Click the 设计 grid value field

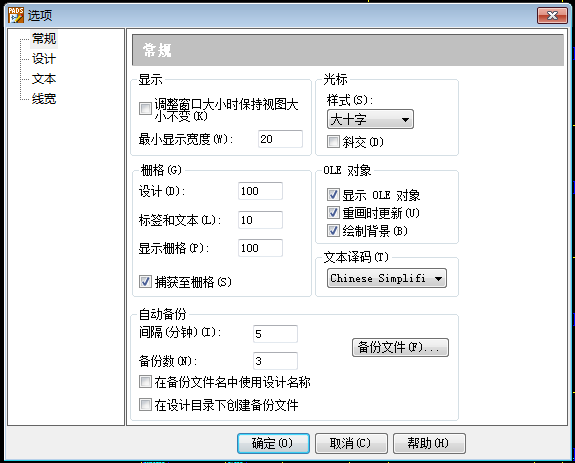[x=260, y=191]
